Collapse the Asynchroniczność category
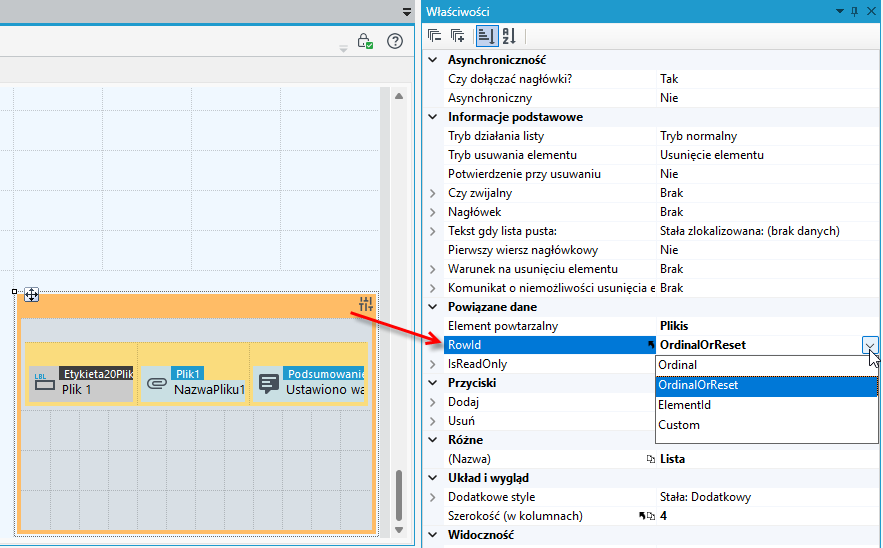The image size is (883, 548). pyautogui.click(x=432, y=60)
